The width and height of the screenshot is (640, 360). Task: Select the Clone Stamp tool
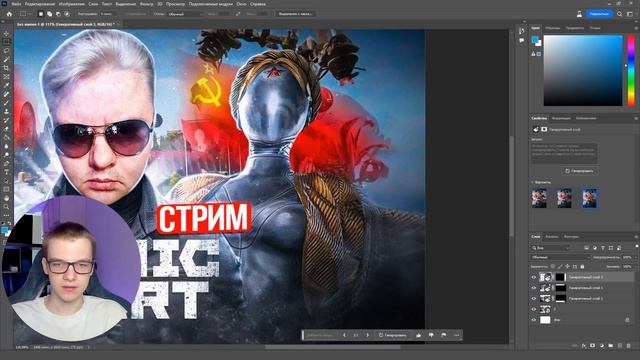6,111
